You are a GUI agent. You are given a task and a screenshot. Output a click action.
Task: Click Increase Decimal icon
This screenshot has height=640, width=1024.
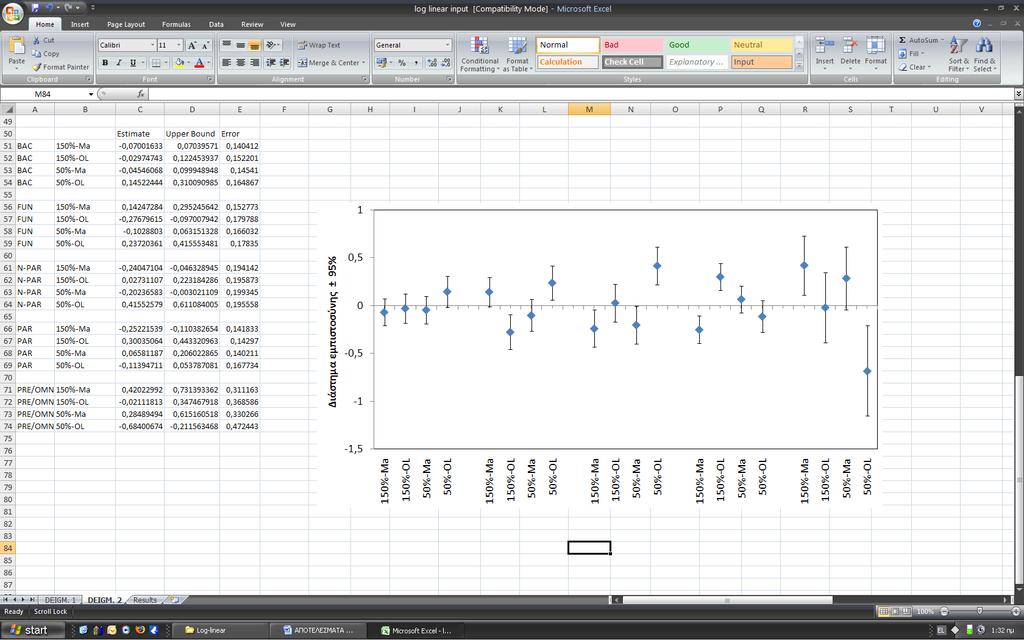point(432,63)
